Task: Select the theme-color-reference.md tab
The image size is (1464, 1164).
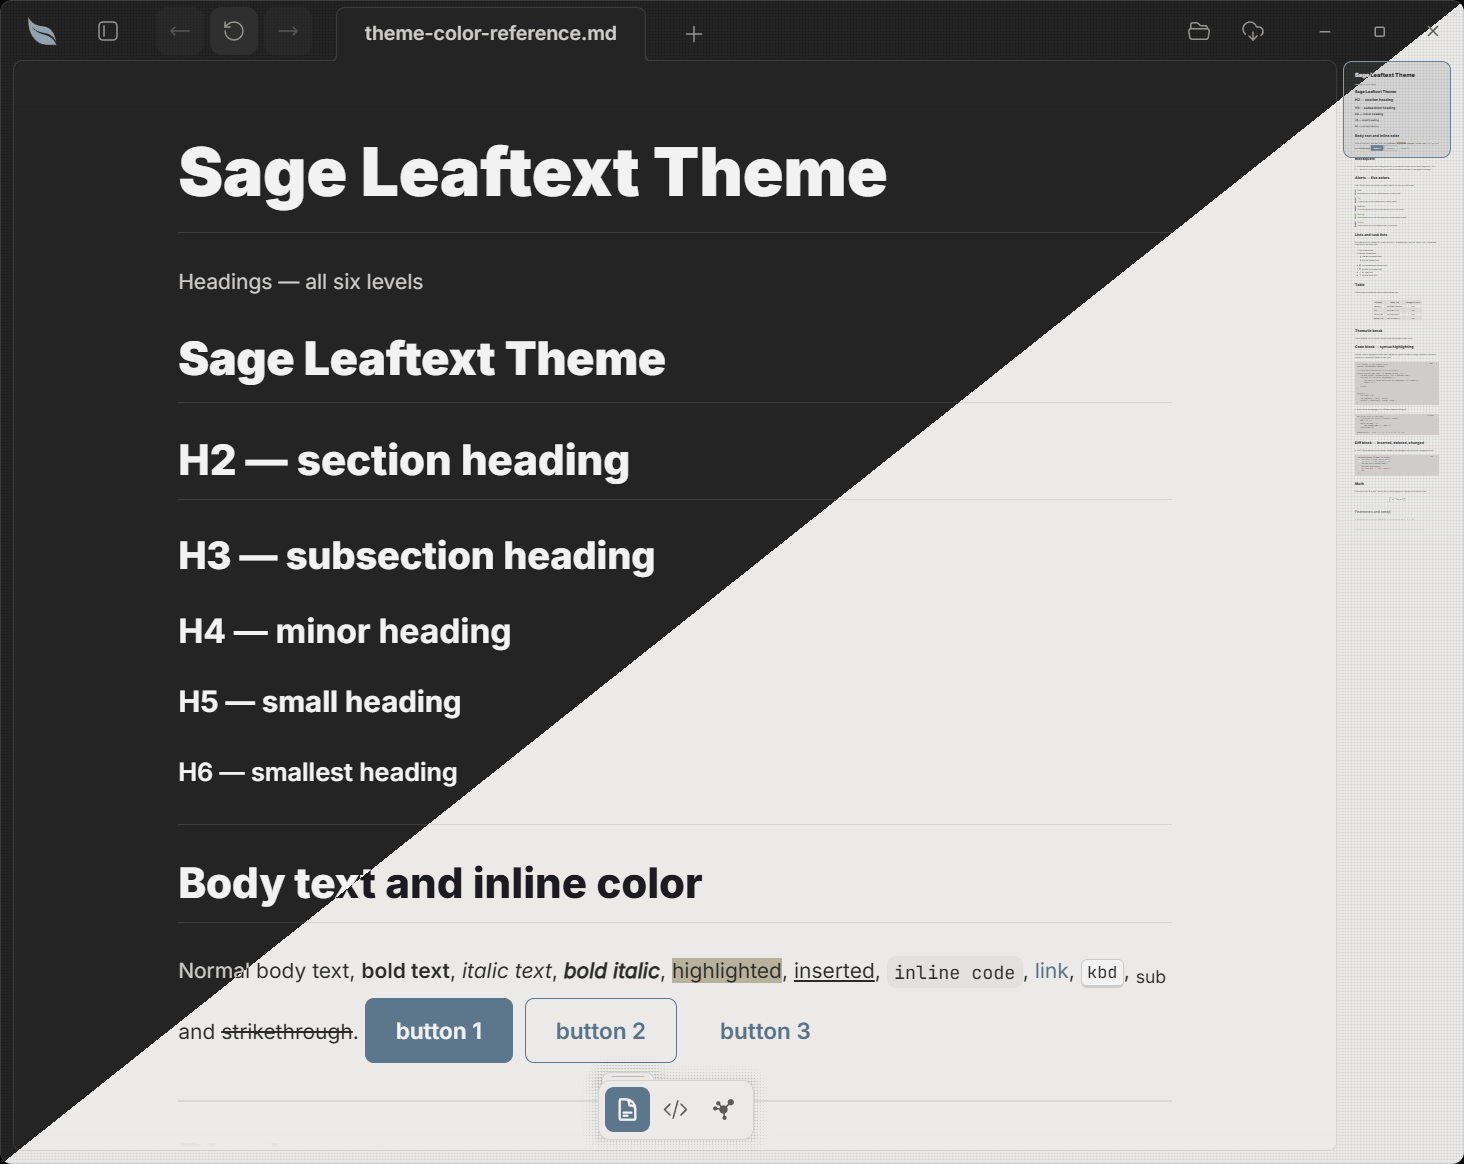Action: [490, 34]
